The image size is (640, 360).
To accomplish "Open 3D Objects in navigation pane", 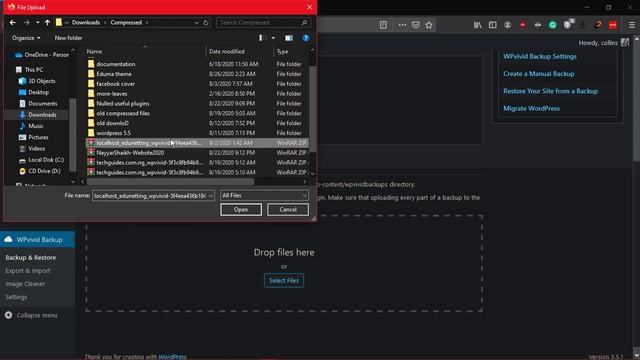I will click(37, 81).
